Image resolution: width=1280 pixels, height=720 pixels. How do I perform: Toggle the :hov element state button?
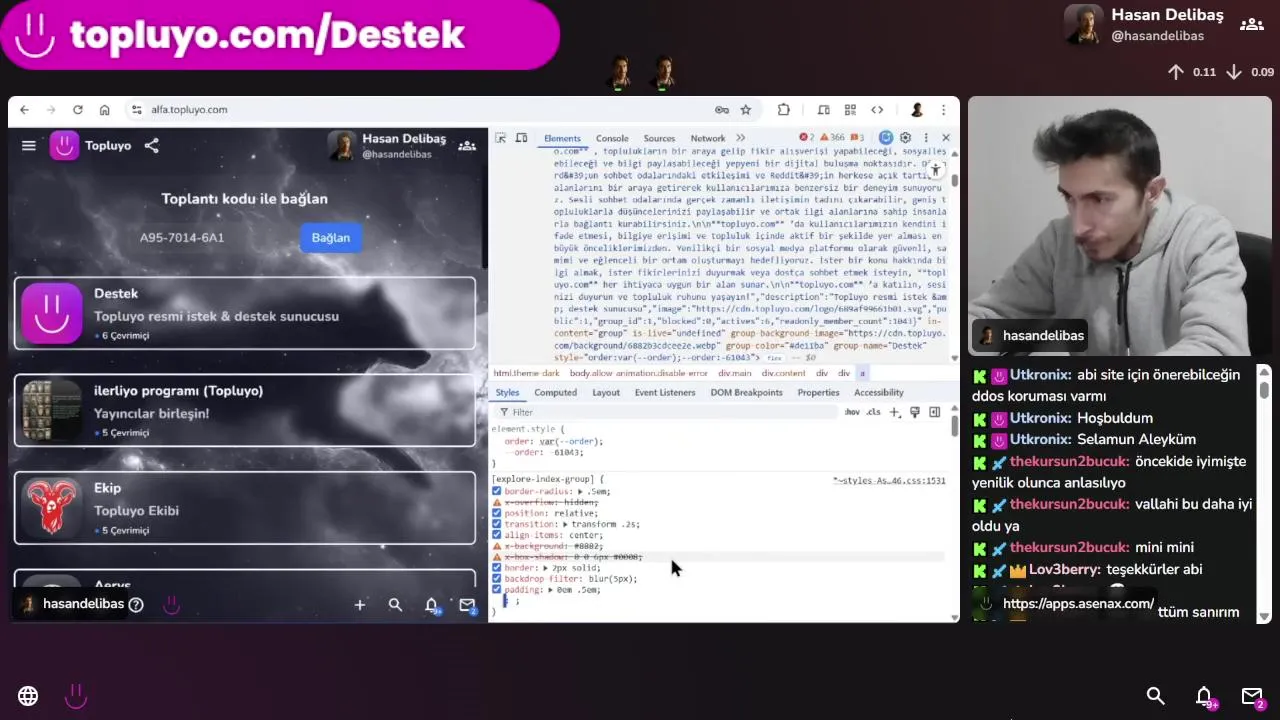click(852, 412)
